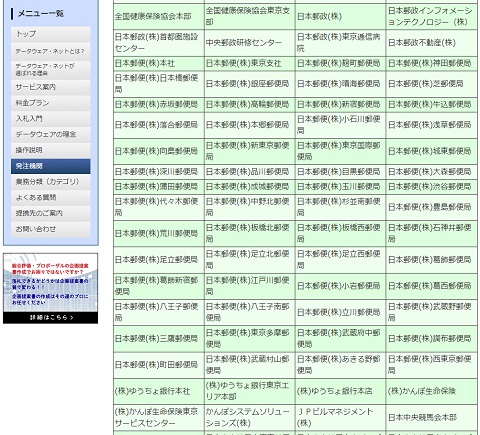Open the トップ menu item

(50, 34)
